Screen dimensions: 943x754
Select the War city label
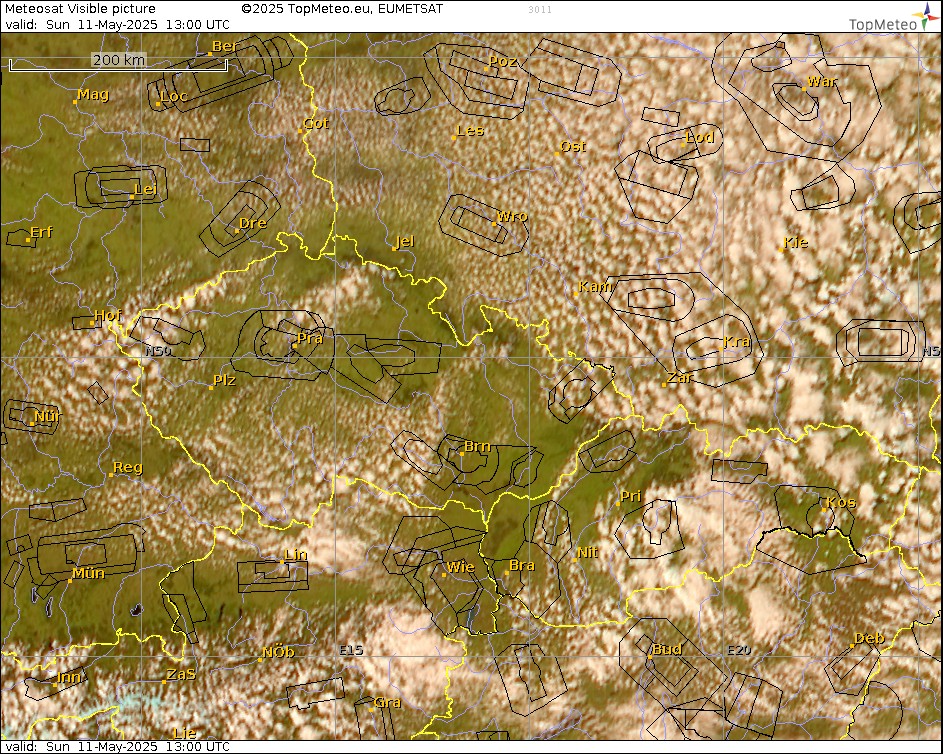pyautogui.click(x=822, y=81)
